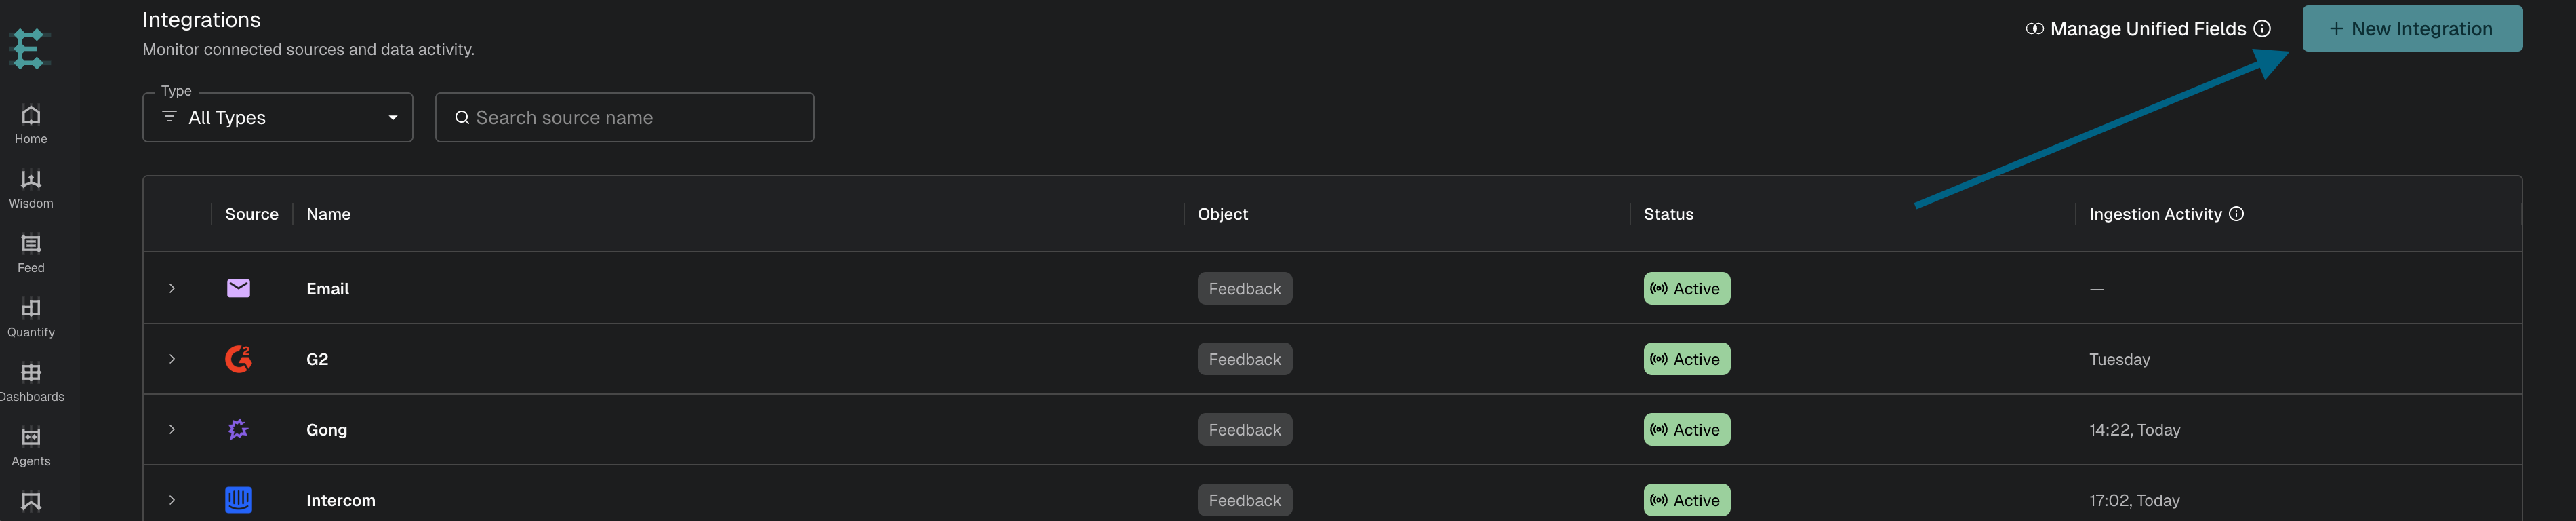The height and width of the screenshot is (521, 2576).
Task: Open the Dashboards grid icon
Action: [31, 372]
